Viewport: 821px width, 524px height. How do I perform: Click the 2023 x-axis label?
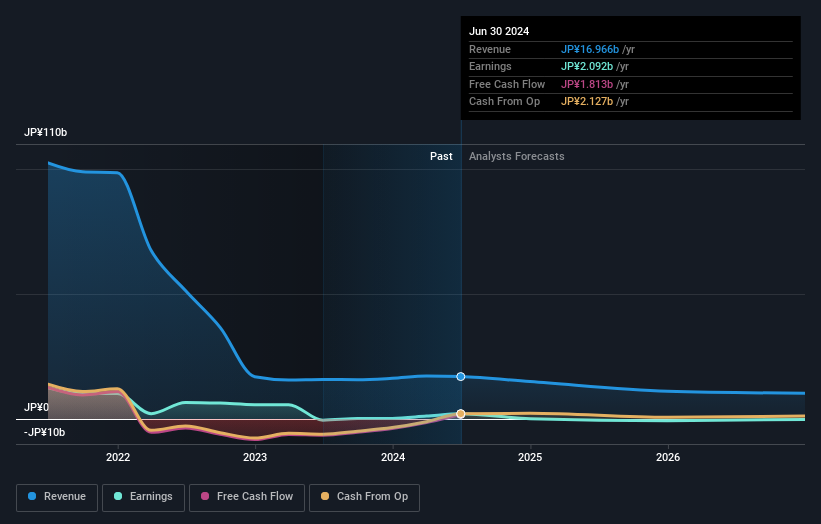(x=255, y=458)
